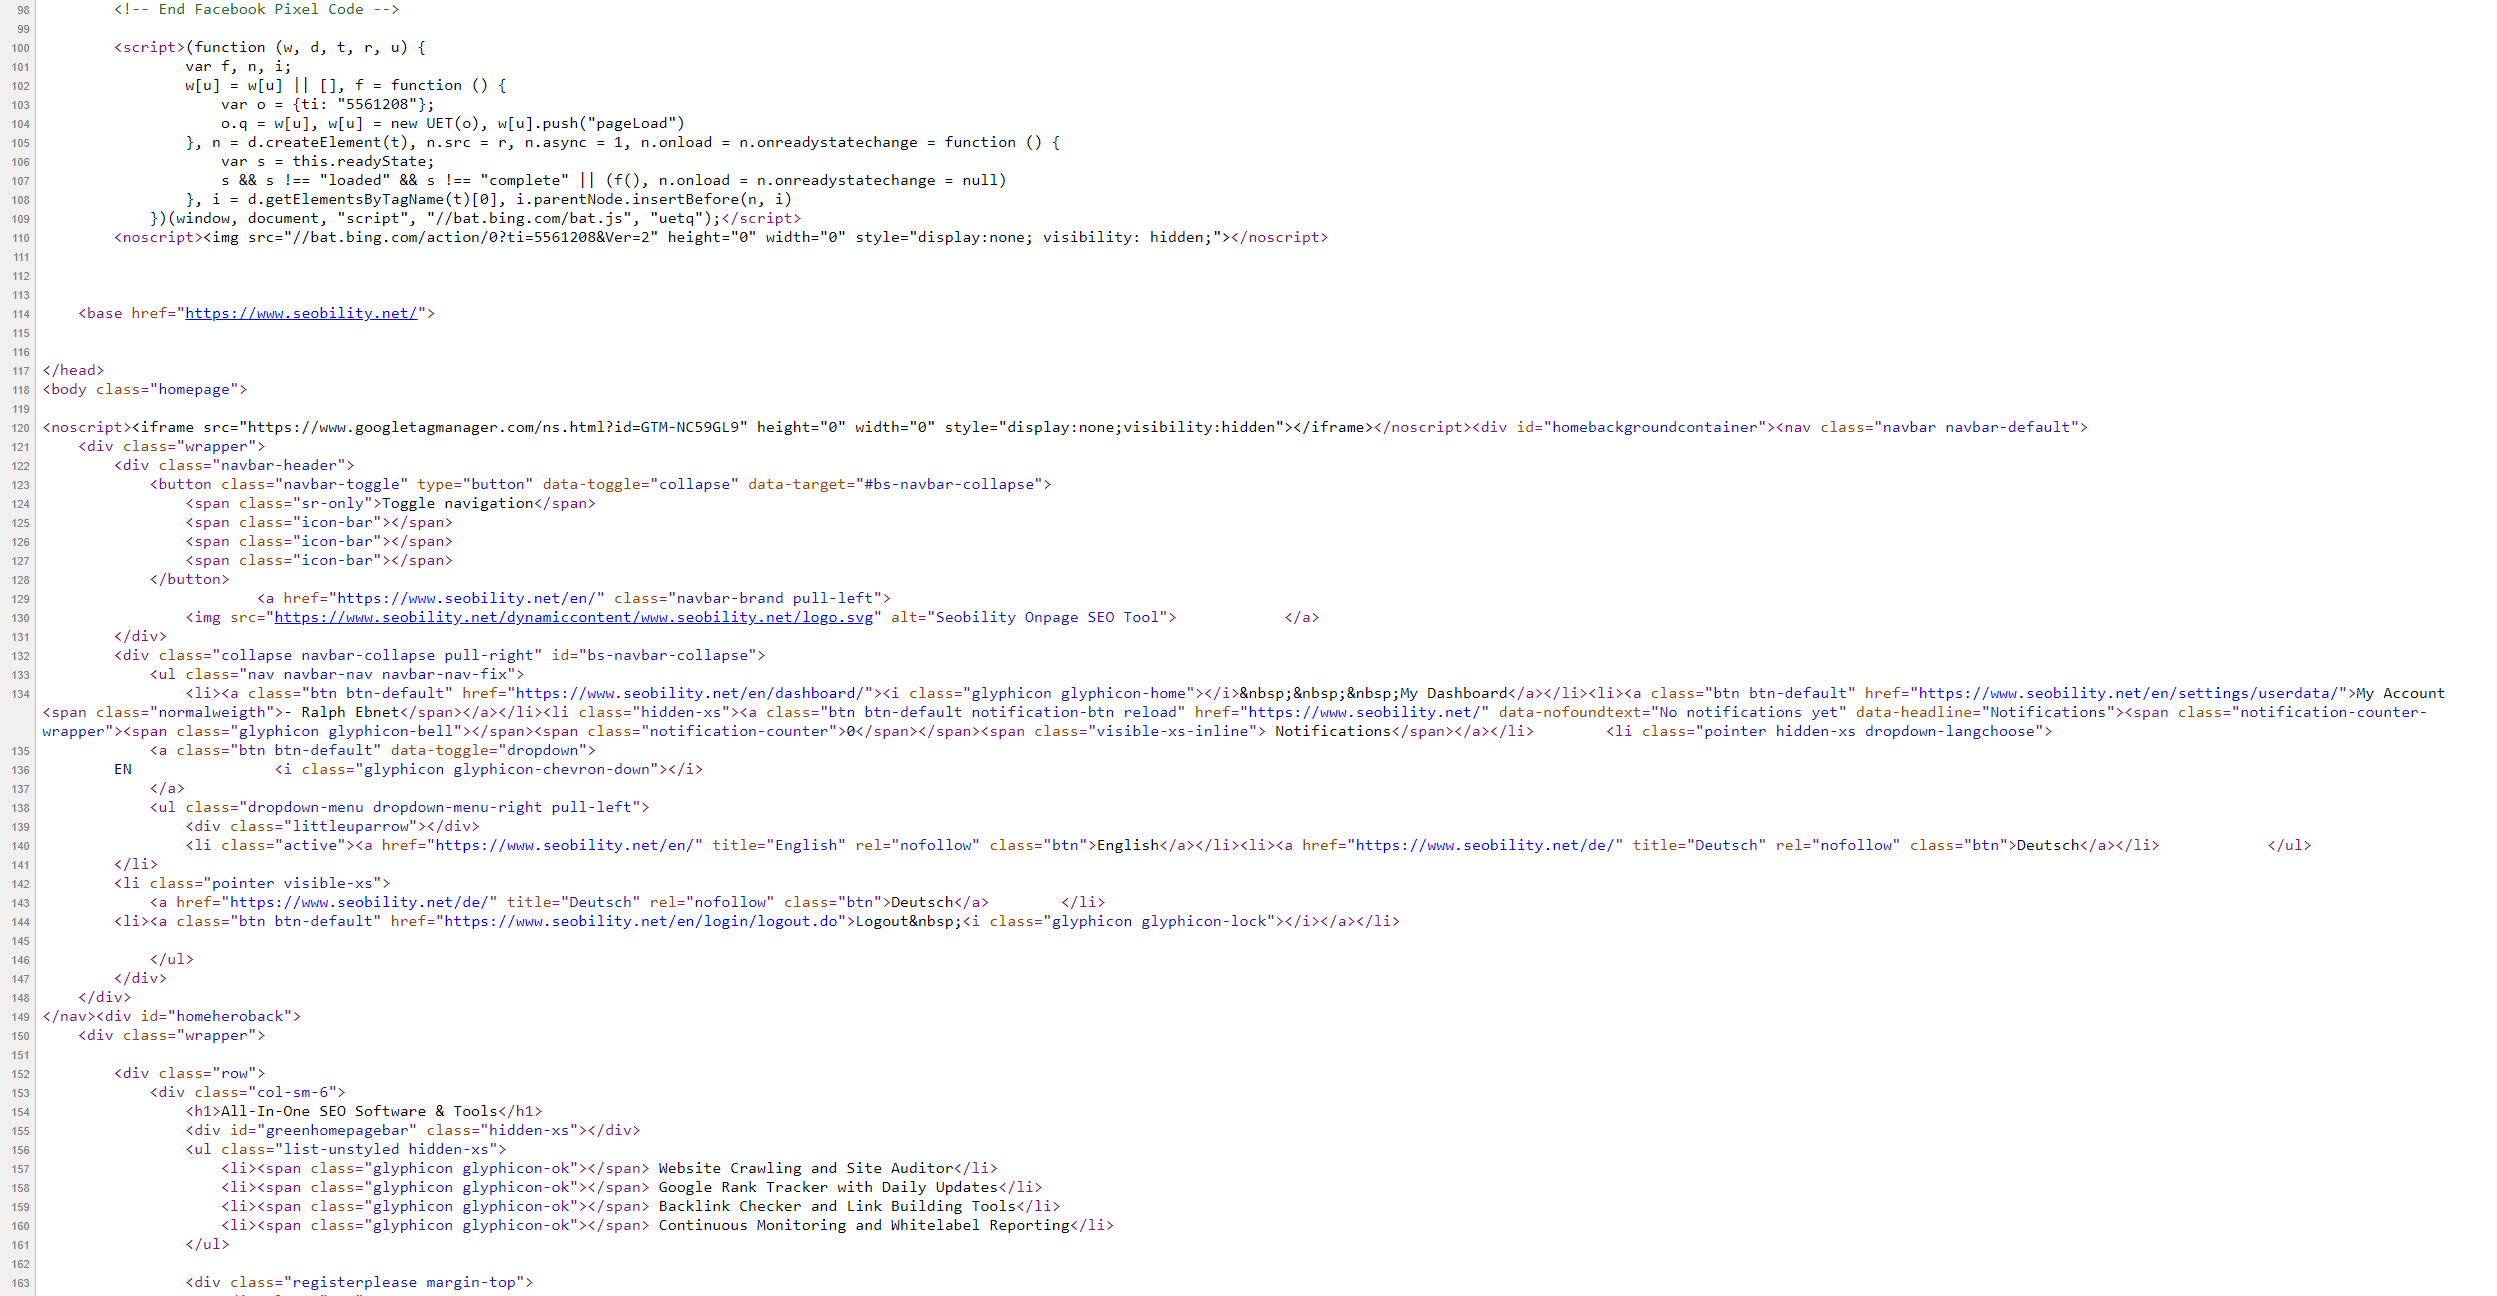
Task: Click the closing </button> tag
Action: click(189, 579)
